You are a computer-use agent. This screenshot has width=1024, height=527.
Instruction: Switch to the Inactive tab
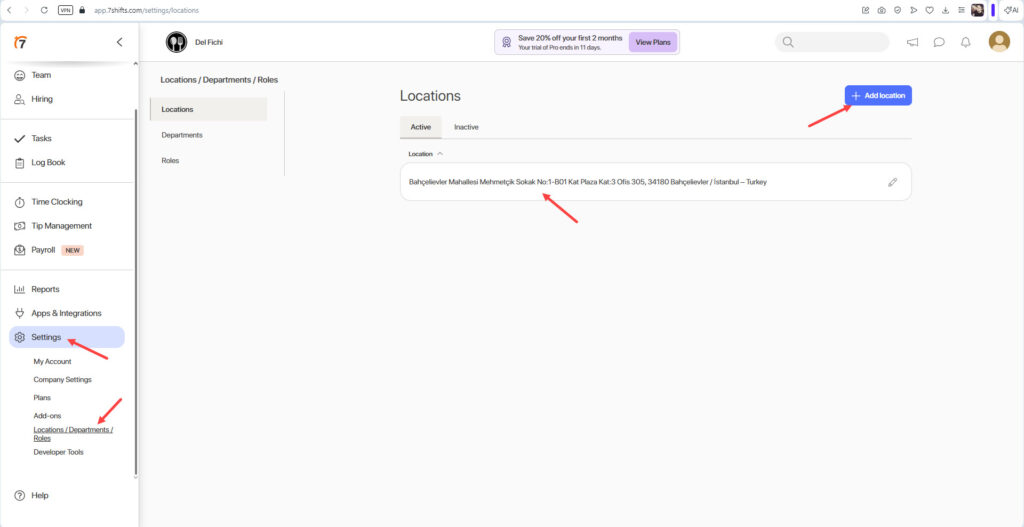click(x=466, y=127)
